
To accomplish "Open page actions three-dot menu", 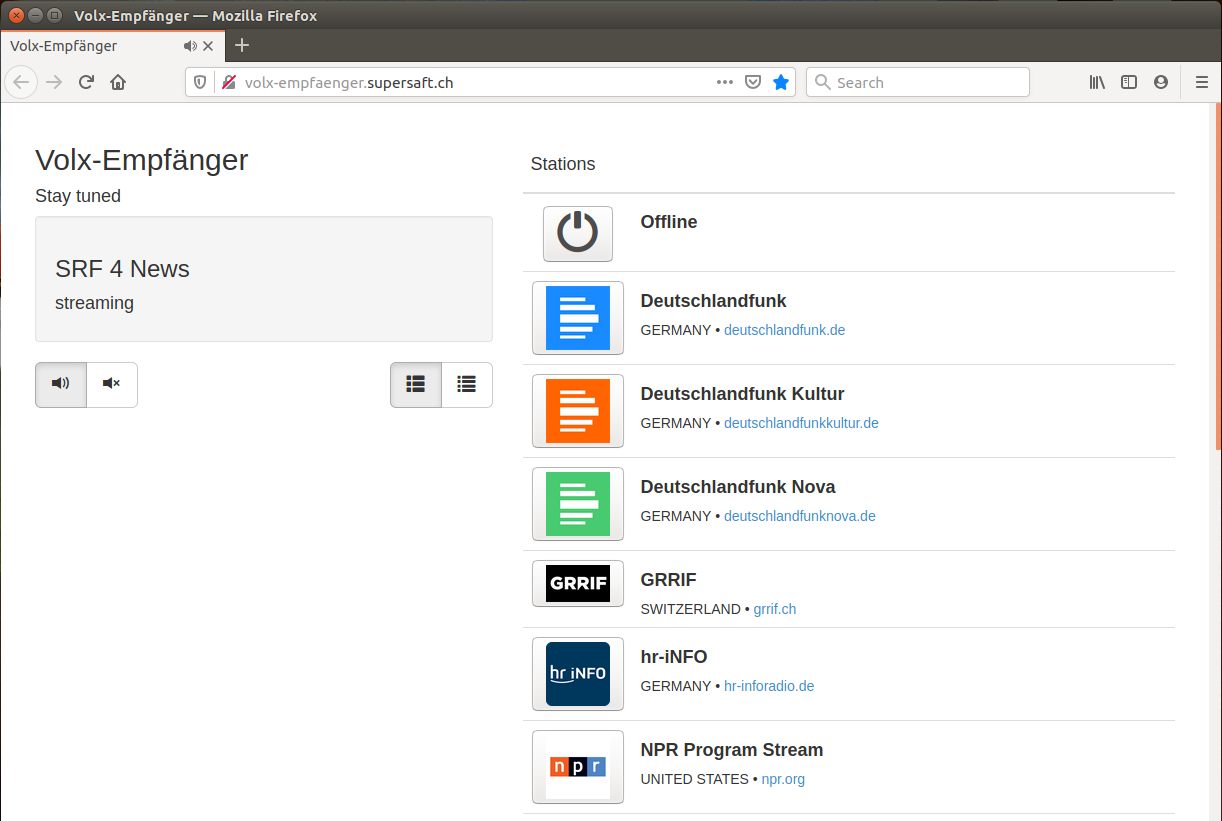I will (725, 83).
